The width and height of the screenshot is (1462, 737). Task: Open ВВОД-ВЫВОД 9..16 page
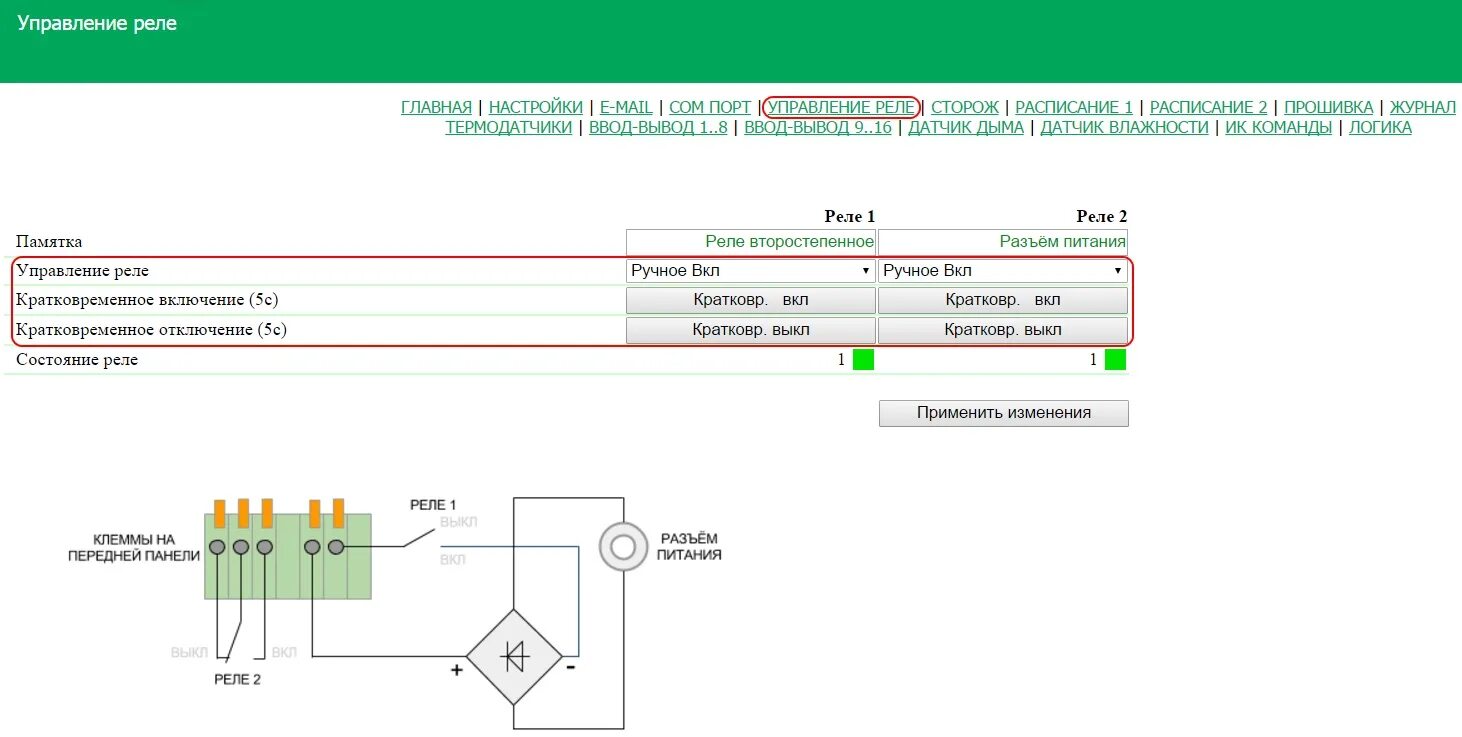pos(818,127)
